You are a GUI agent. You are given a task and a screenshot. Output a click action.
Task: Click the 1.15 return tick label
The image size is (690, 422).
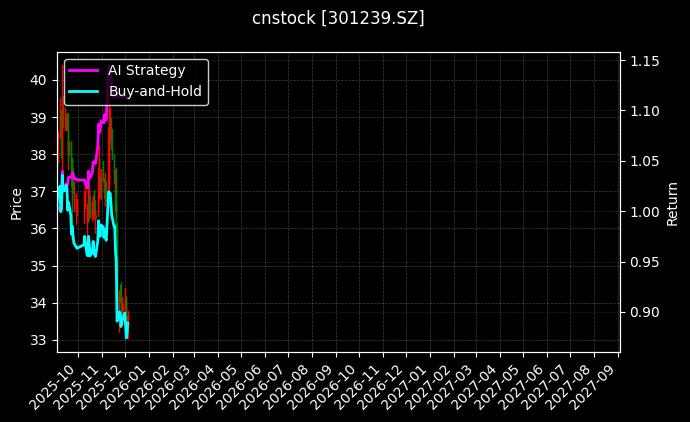click(x=643, y=62)
